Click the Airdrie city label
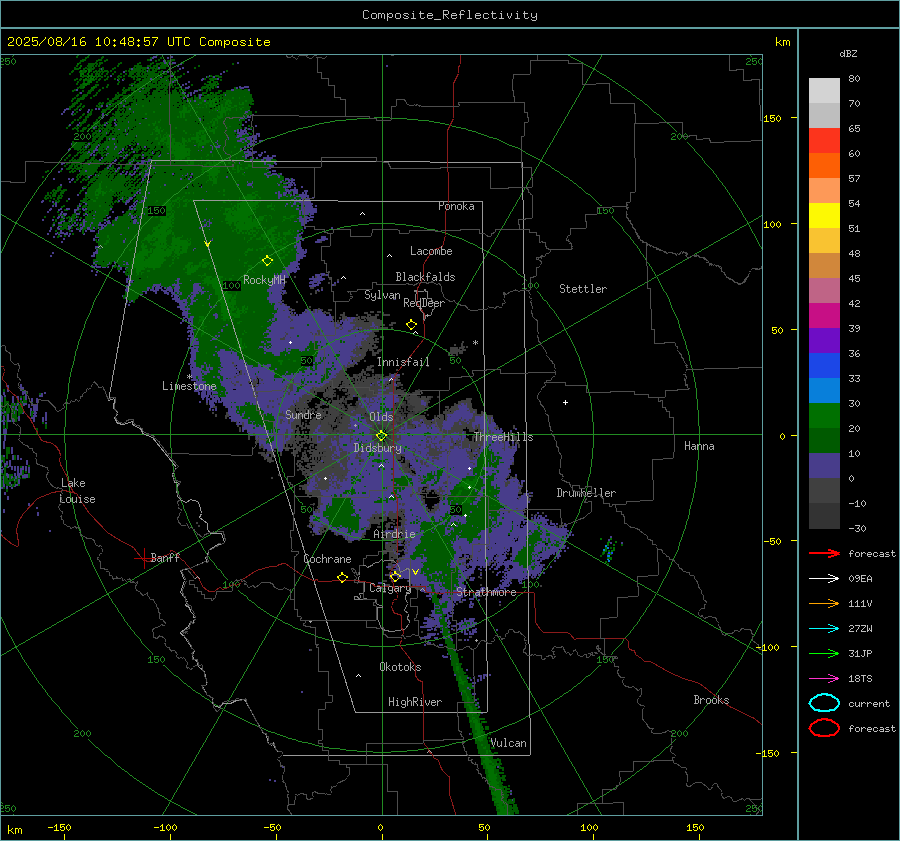The width and height of the screenshot is (900, 841). (x=394, y=534)
